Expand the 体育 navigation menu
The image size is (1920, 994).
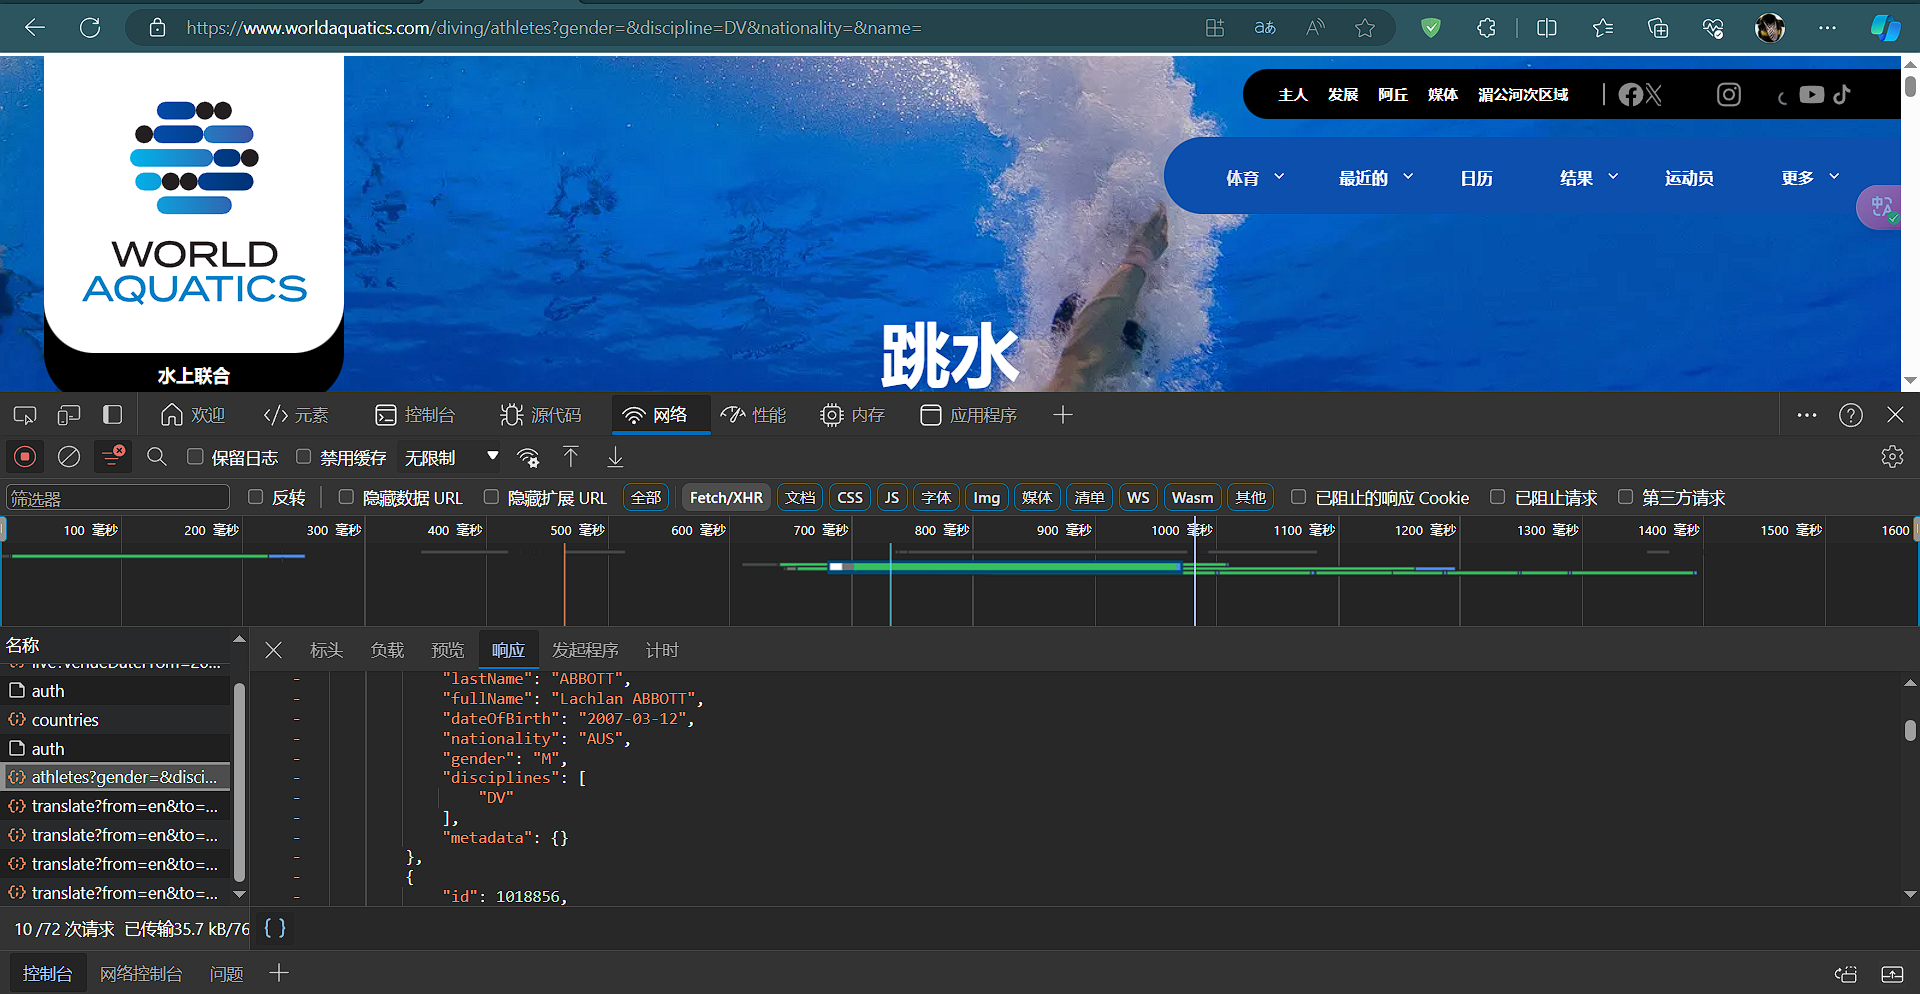pyautogui.click(x=1254, y=178)
